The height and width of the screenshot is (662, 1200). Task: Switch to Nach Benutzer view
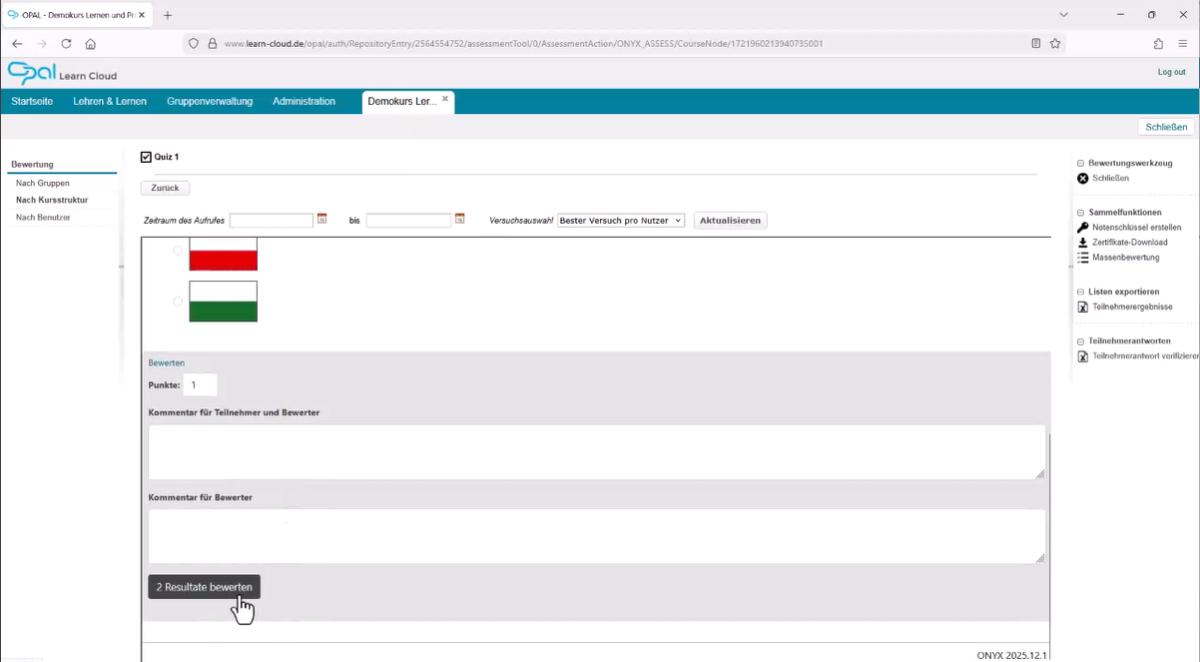click(43, 217)
